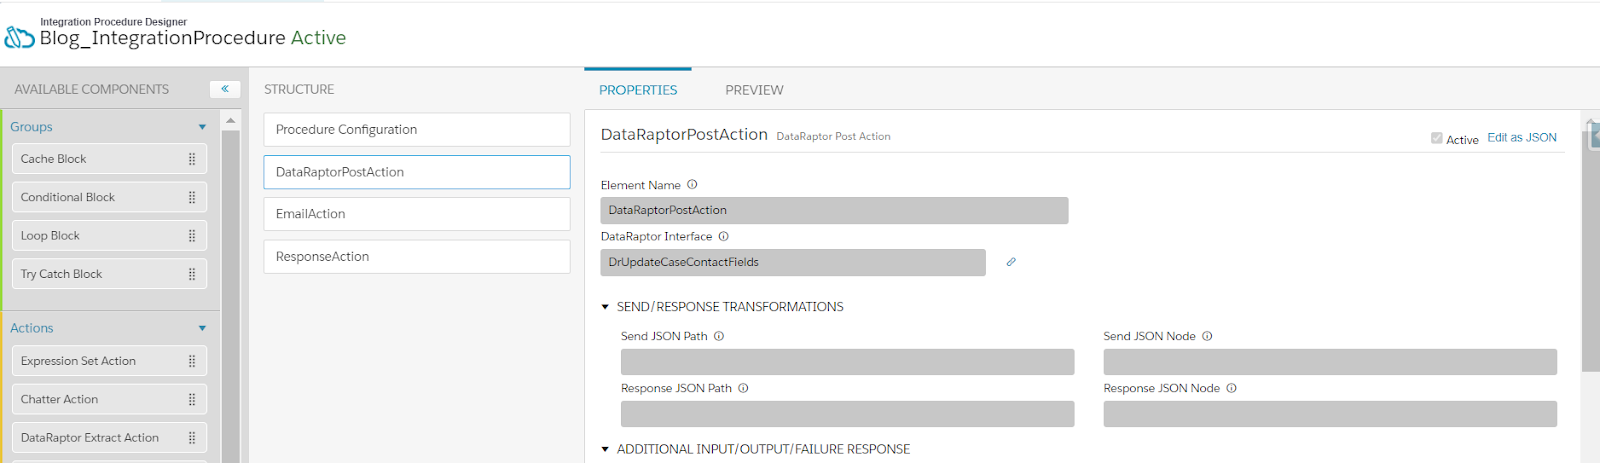This screenshot has height=463, width=1600.
Task: Select ResponseAction step in structure
Action: coord(417,257)
